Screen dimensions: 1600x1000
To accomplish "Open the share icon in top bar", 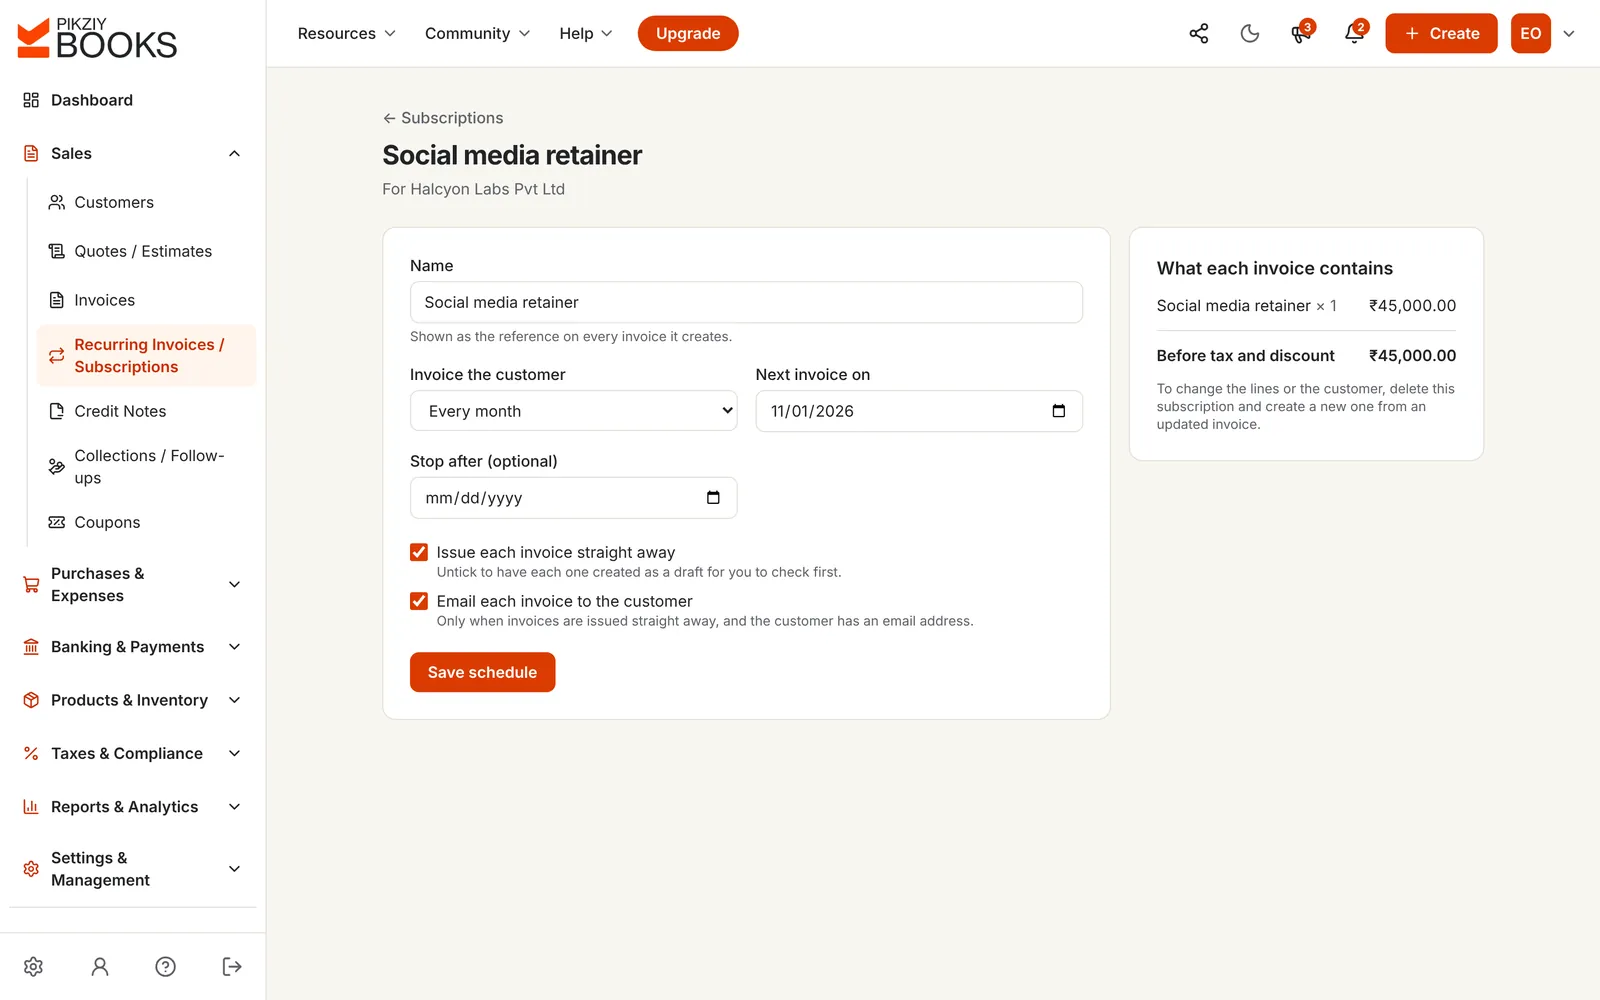I will point(1198,33).
